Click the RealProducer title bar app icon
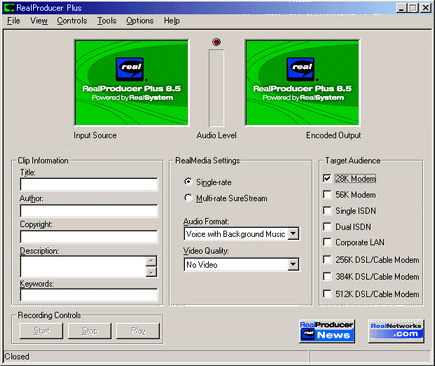Image resolution: width=435 pixels, height=366 pixels. 9,8
